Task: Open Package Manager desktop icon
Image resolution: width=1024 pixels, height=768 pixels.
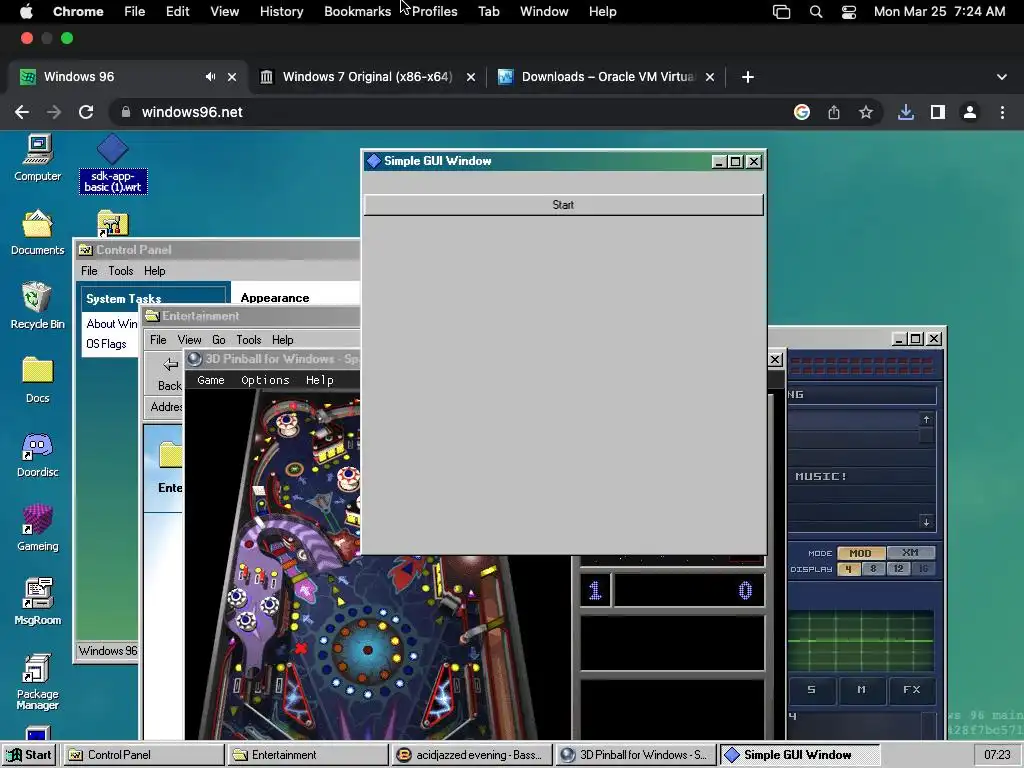Action: 37,682
